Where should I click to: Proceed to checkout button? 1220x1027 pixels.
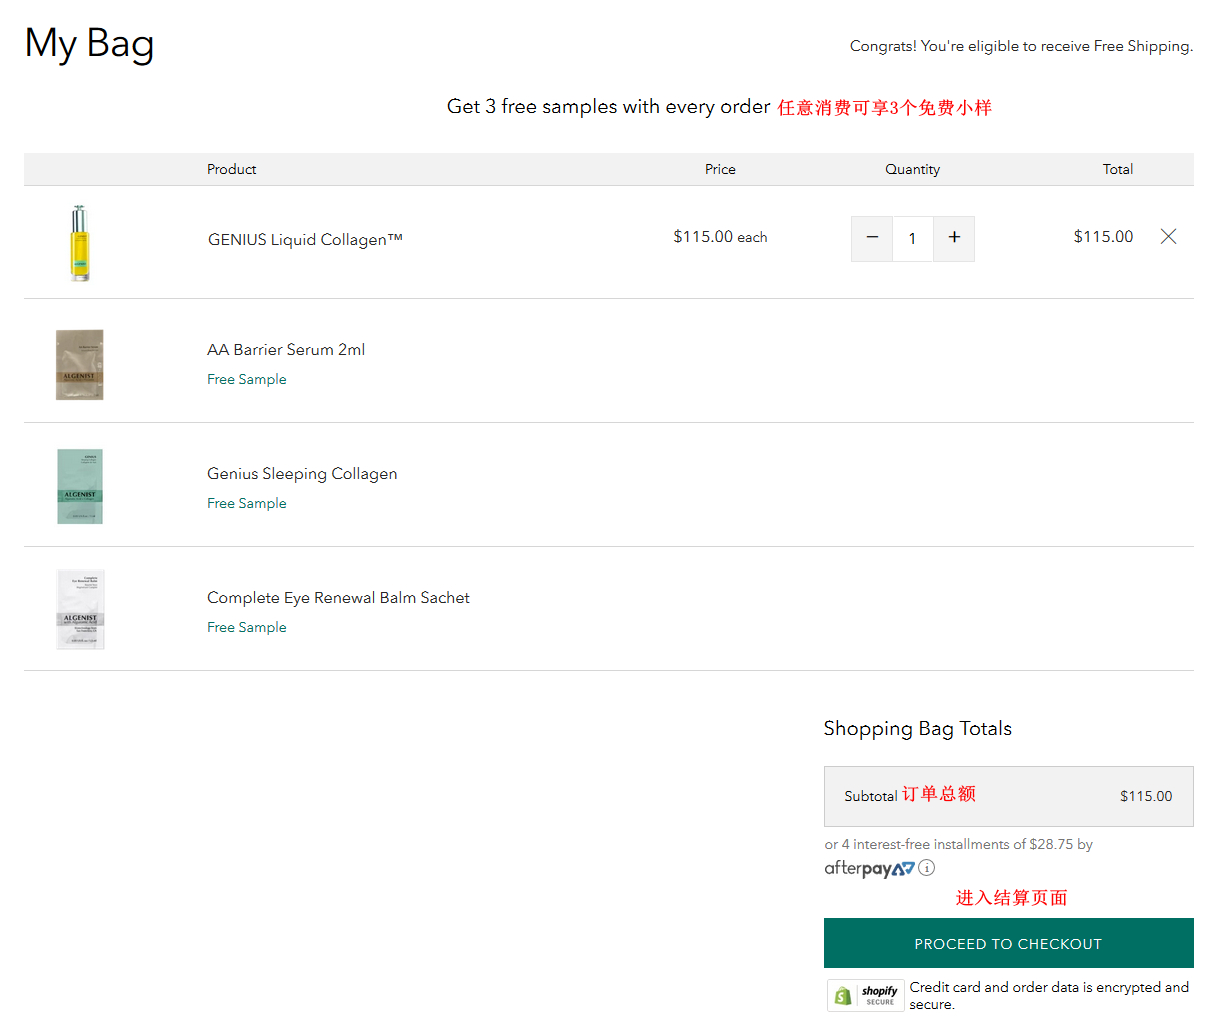[x=1008, y=943]
